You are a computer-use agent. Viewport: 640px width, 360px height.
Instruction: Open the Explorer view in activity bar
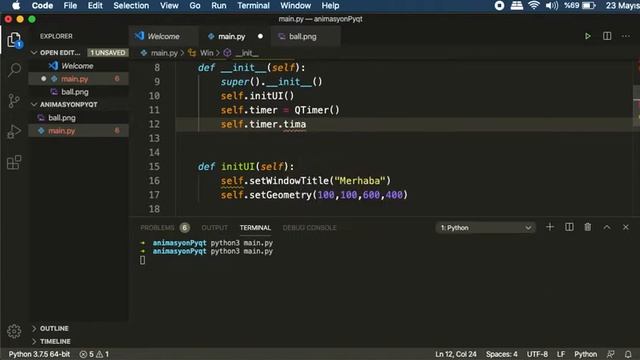point(14,40)
